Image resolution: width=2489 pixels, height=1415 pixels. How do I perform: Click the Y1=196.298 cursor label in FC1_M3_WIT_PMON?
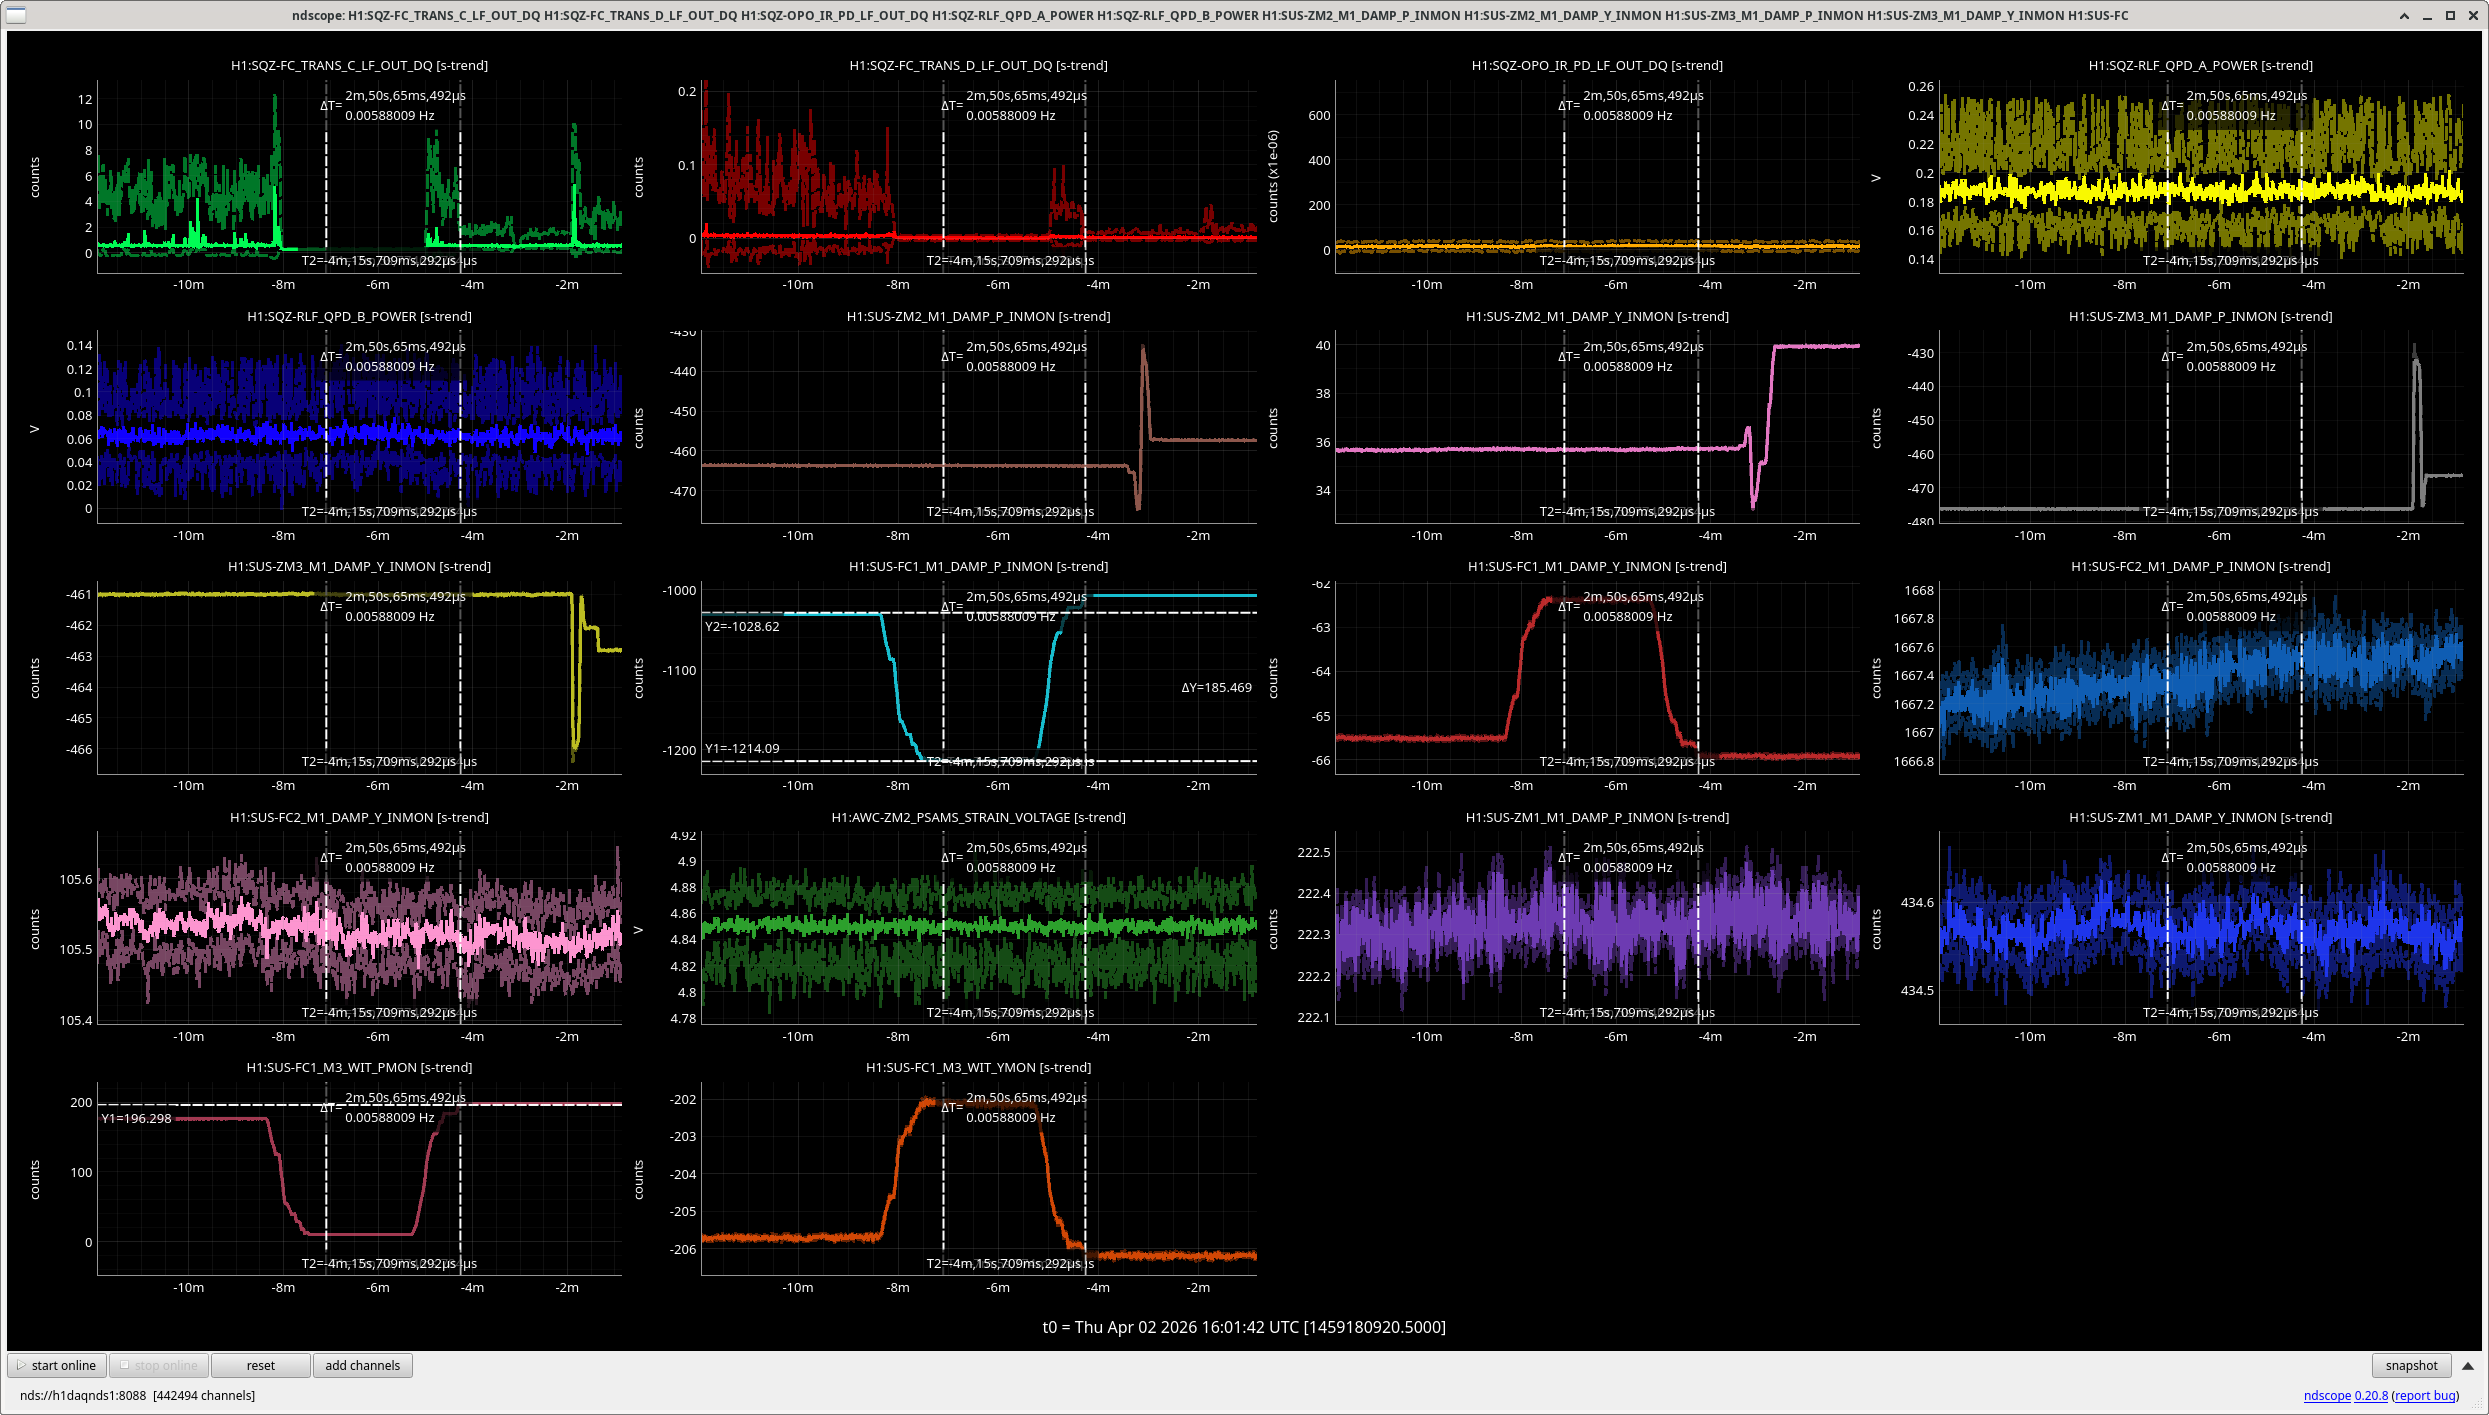coord(136,1118)
